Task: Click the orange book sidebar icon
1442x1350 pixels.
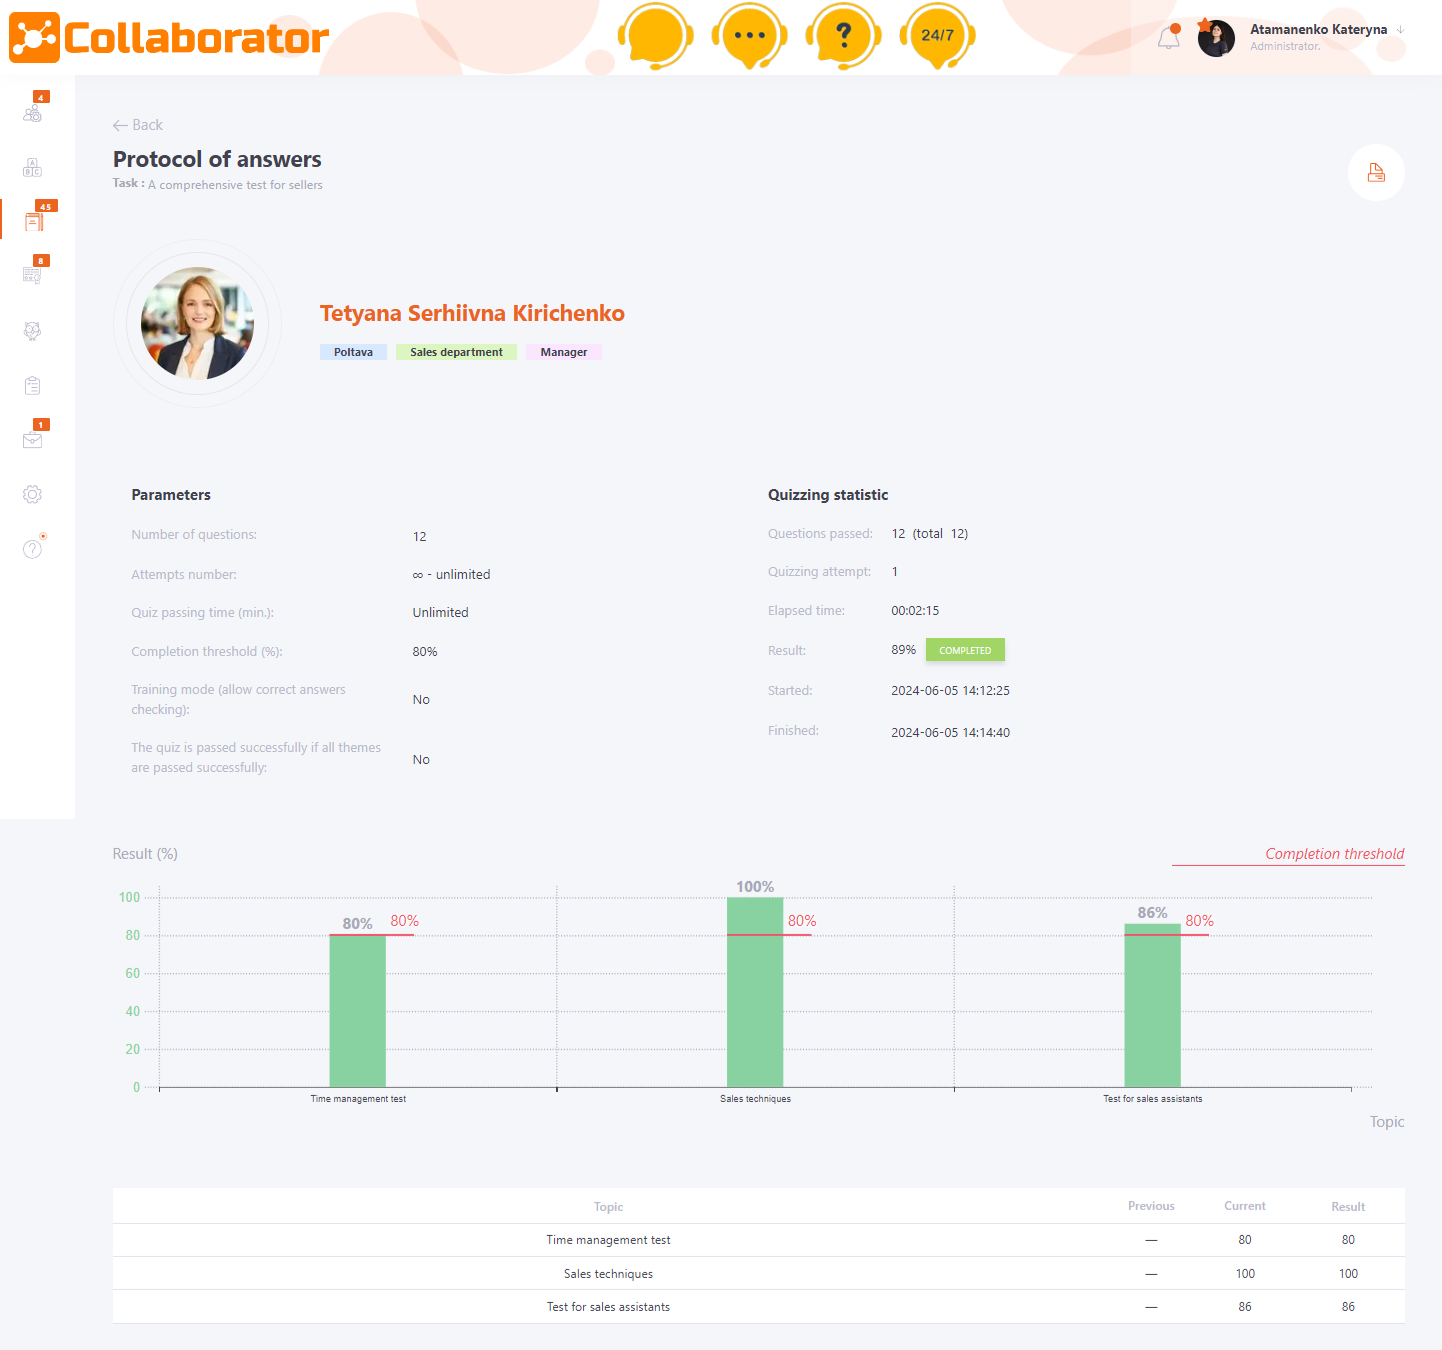Action: [x=34, y=221]
